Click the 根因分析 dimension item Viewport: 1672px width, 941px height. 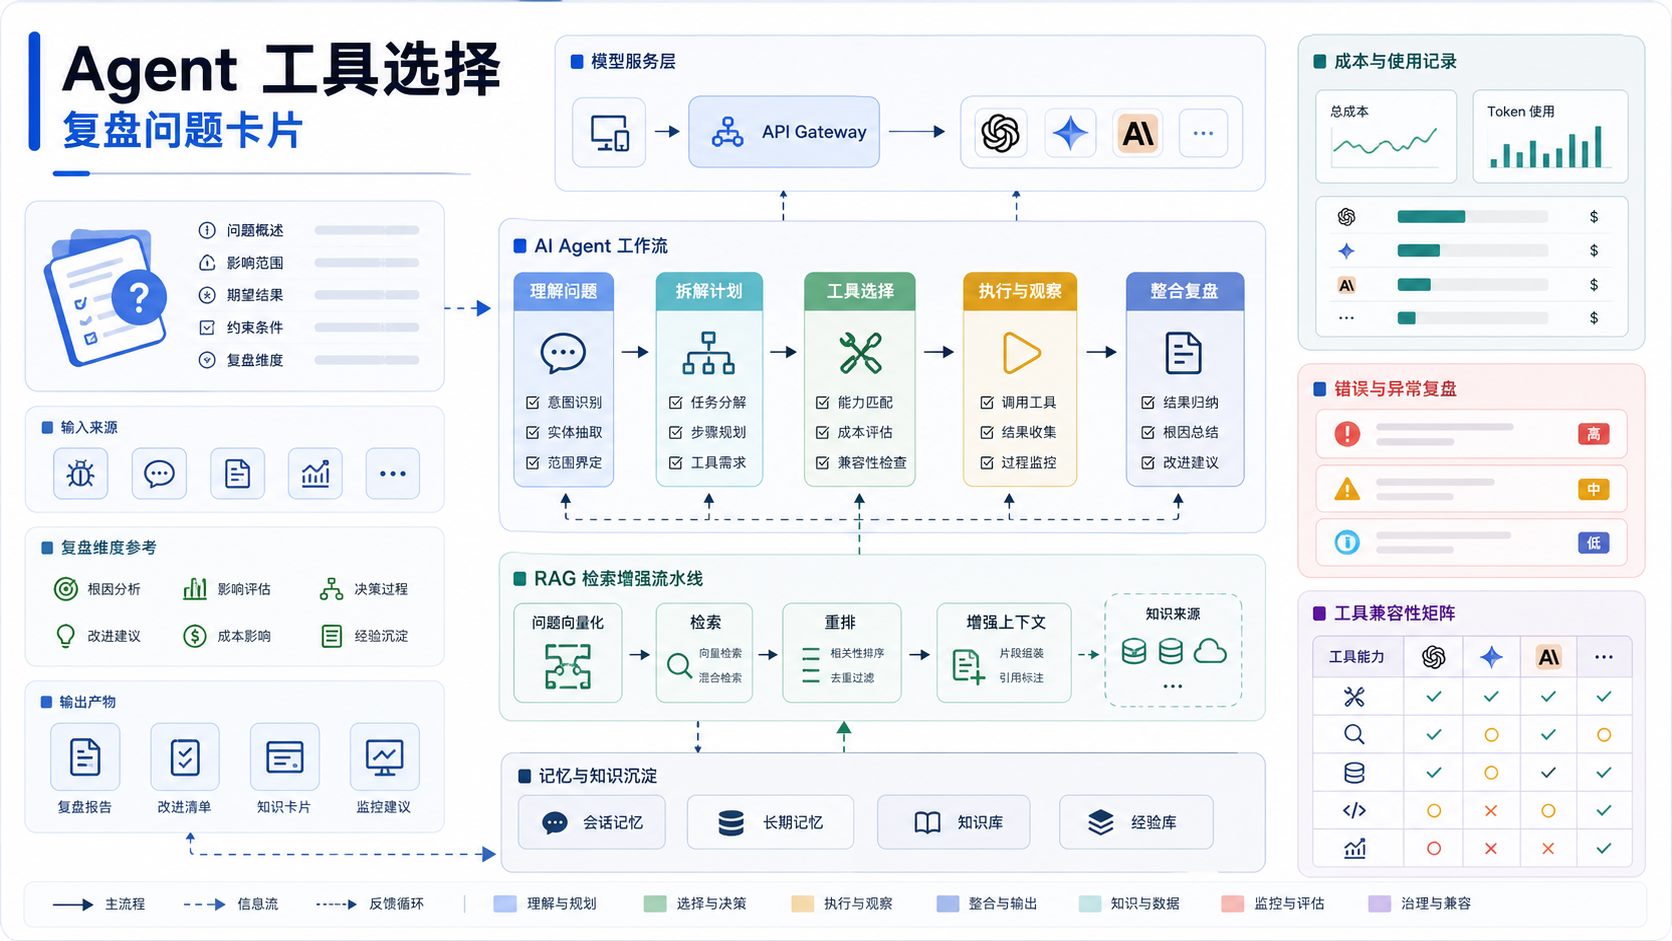coord(97,589)
